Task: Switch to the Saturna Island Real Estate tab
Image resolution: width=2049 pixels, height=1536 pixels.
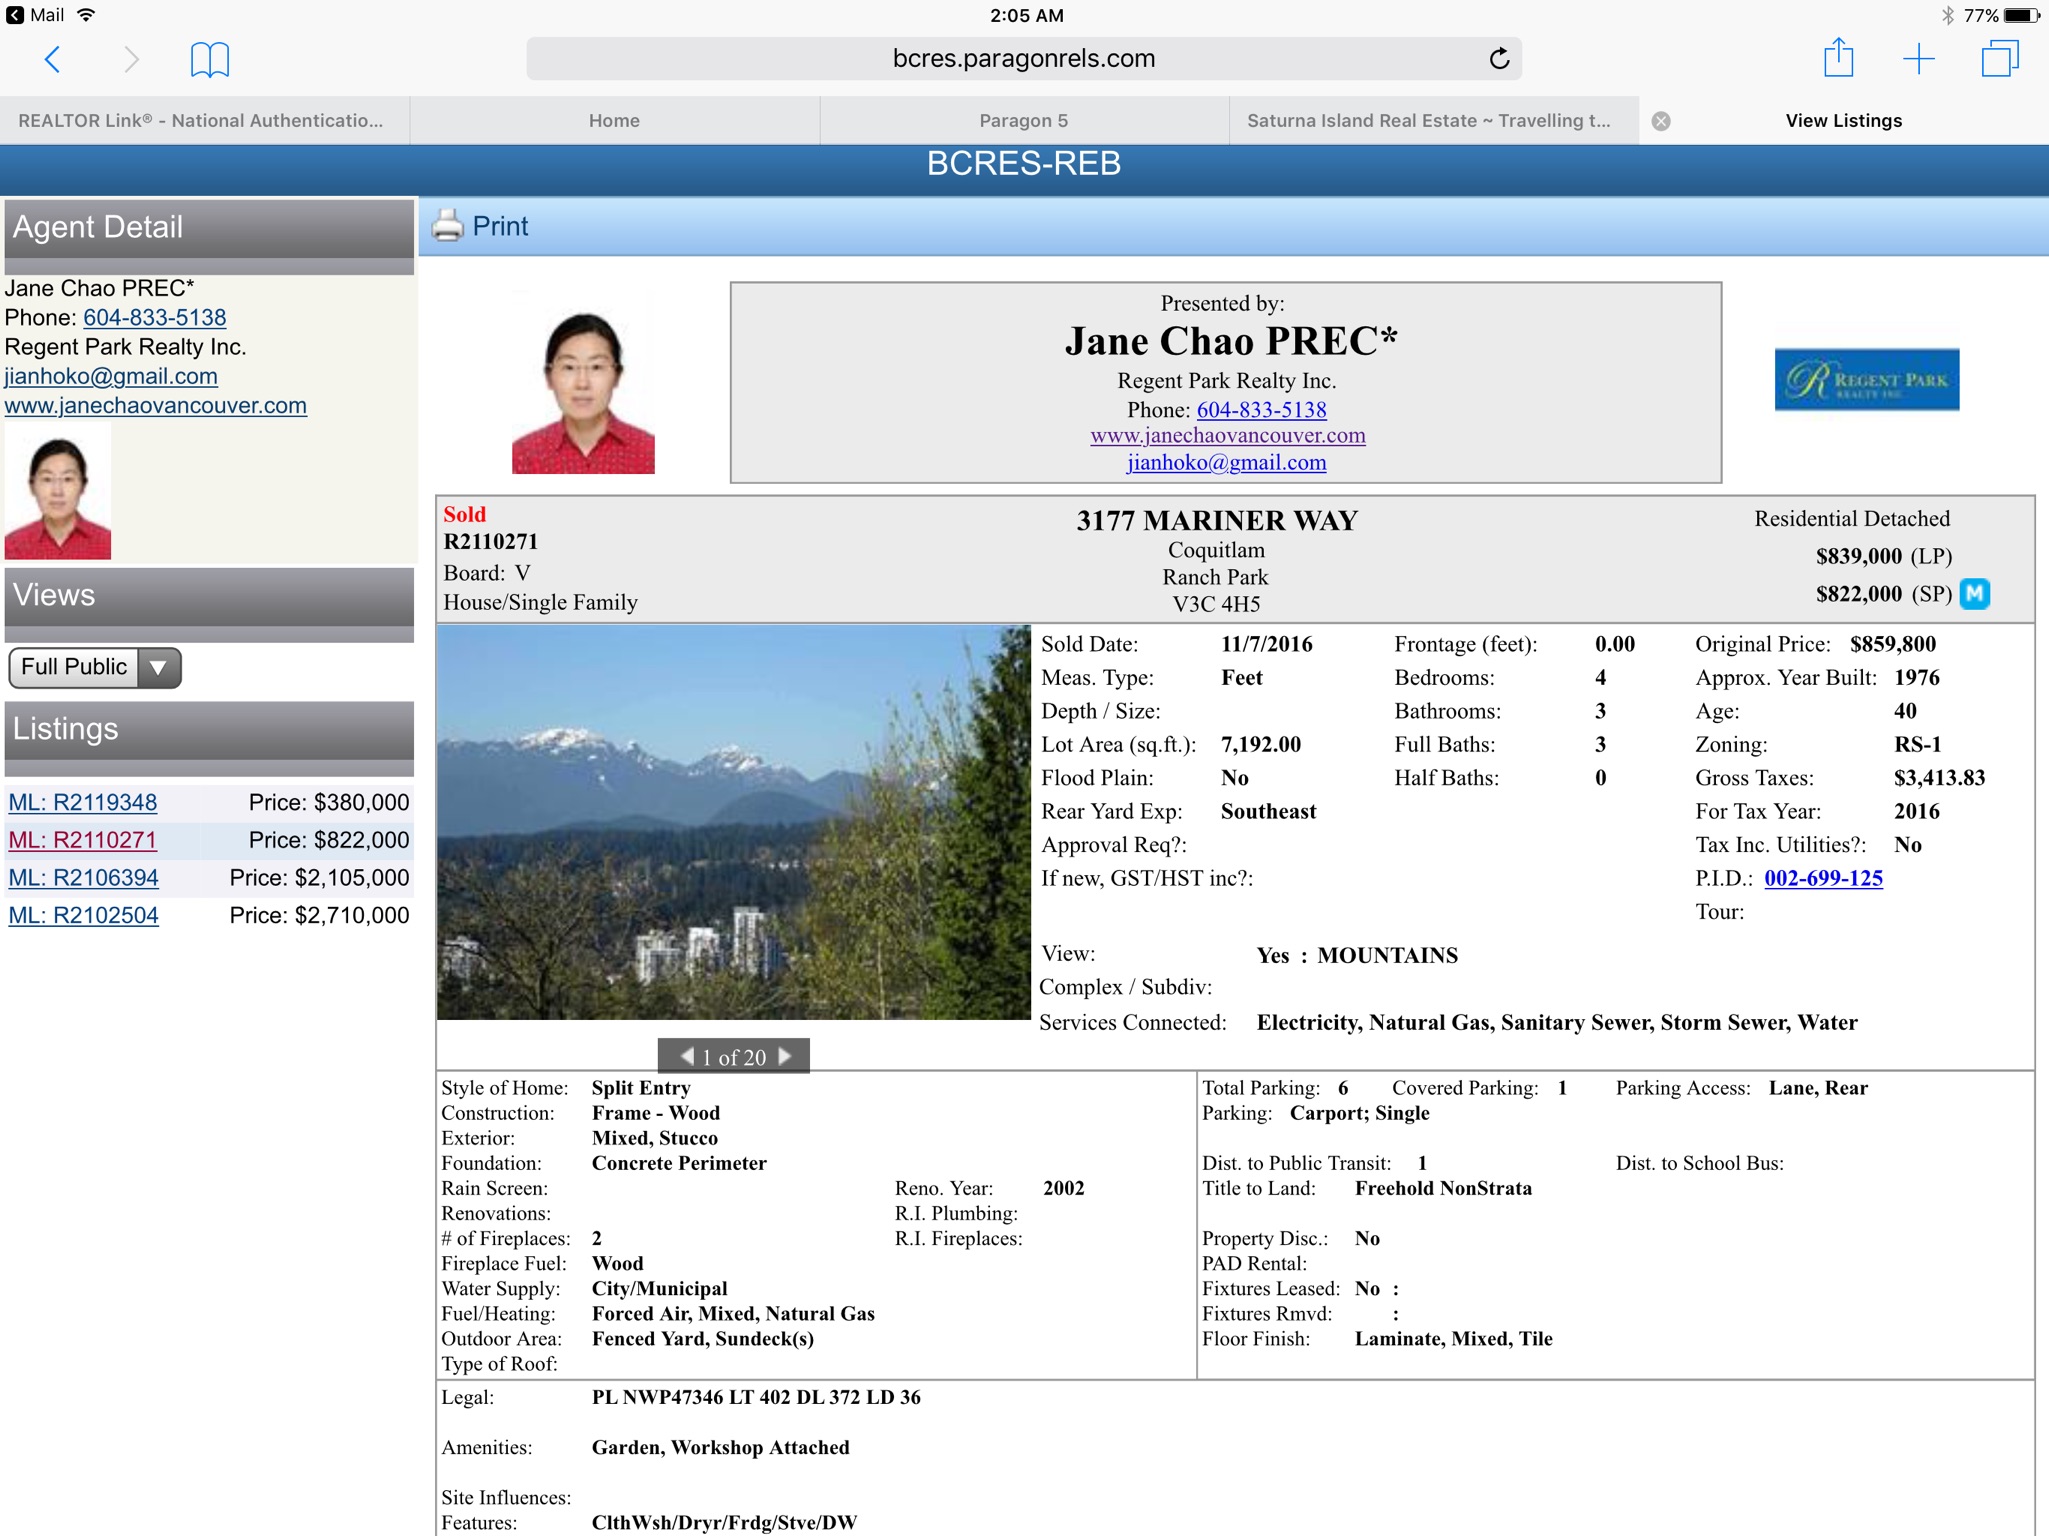Action: (x=1427, y=121)
